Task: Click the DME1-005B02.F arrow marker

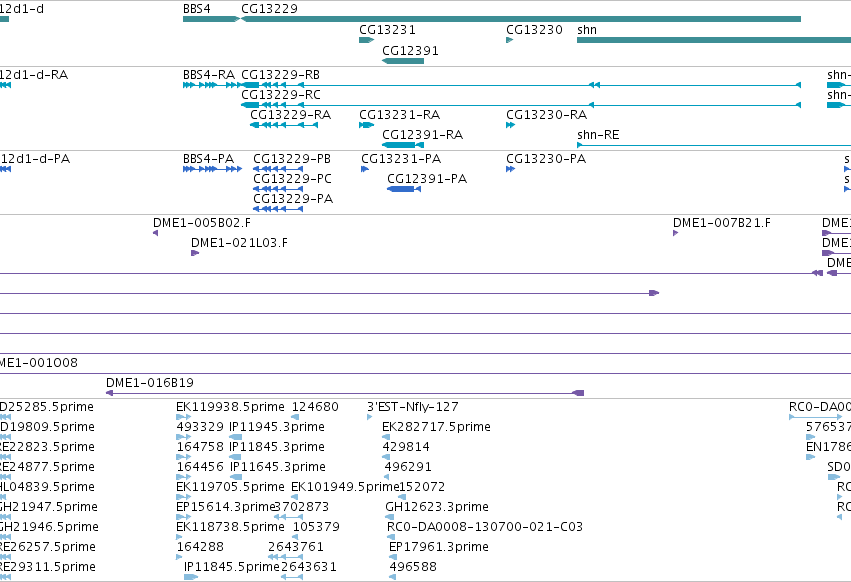Action: [156, 233]
